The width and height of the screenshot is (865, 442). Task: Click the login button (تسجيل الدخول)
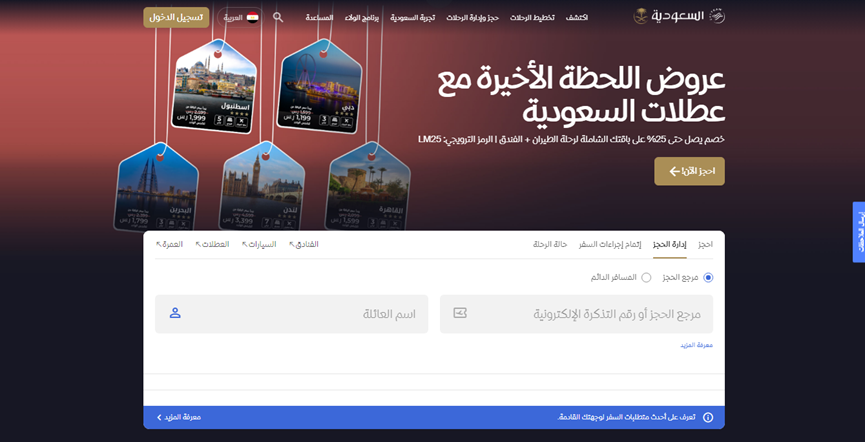tap(176, 17)
